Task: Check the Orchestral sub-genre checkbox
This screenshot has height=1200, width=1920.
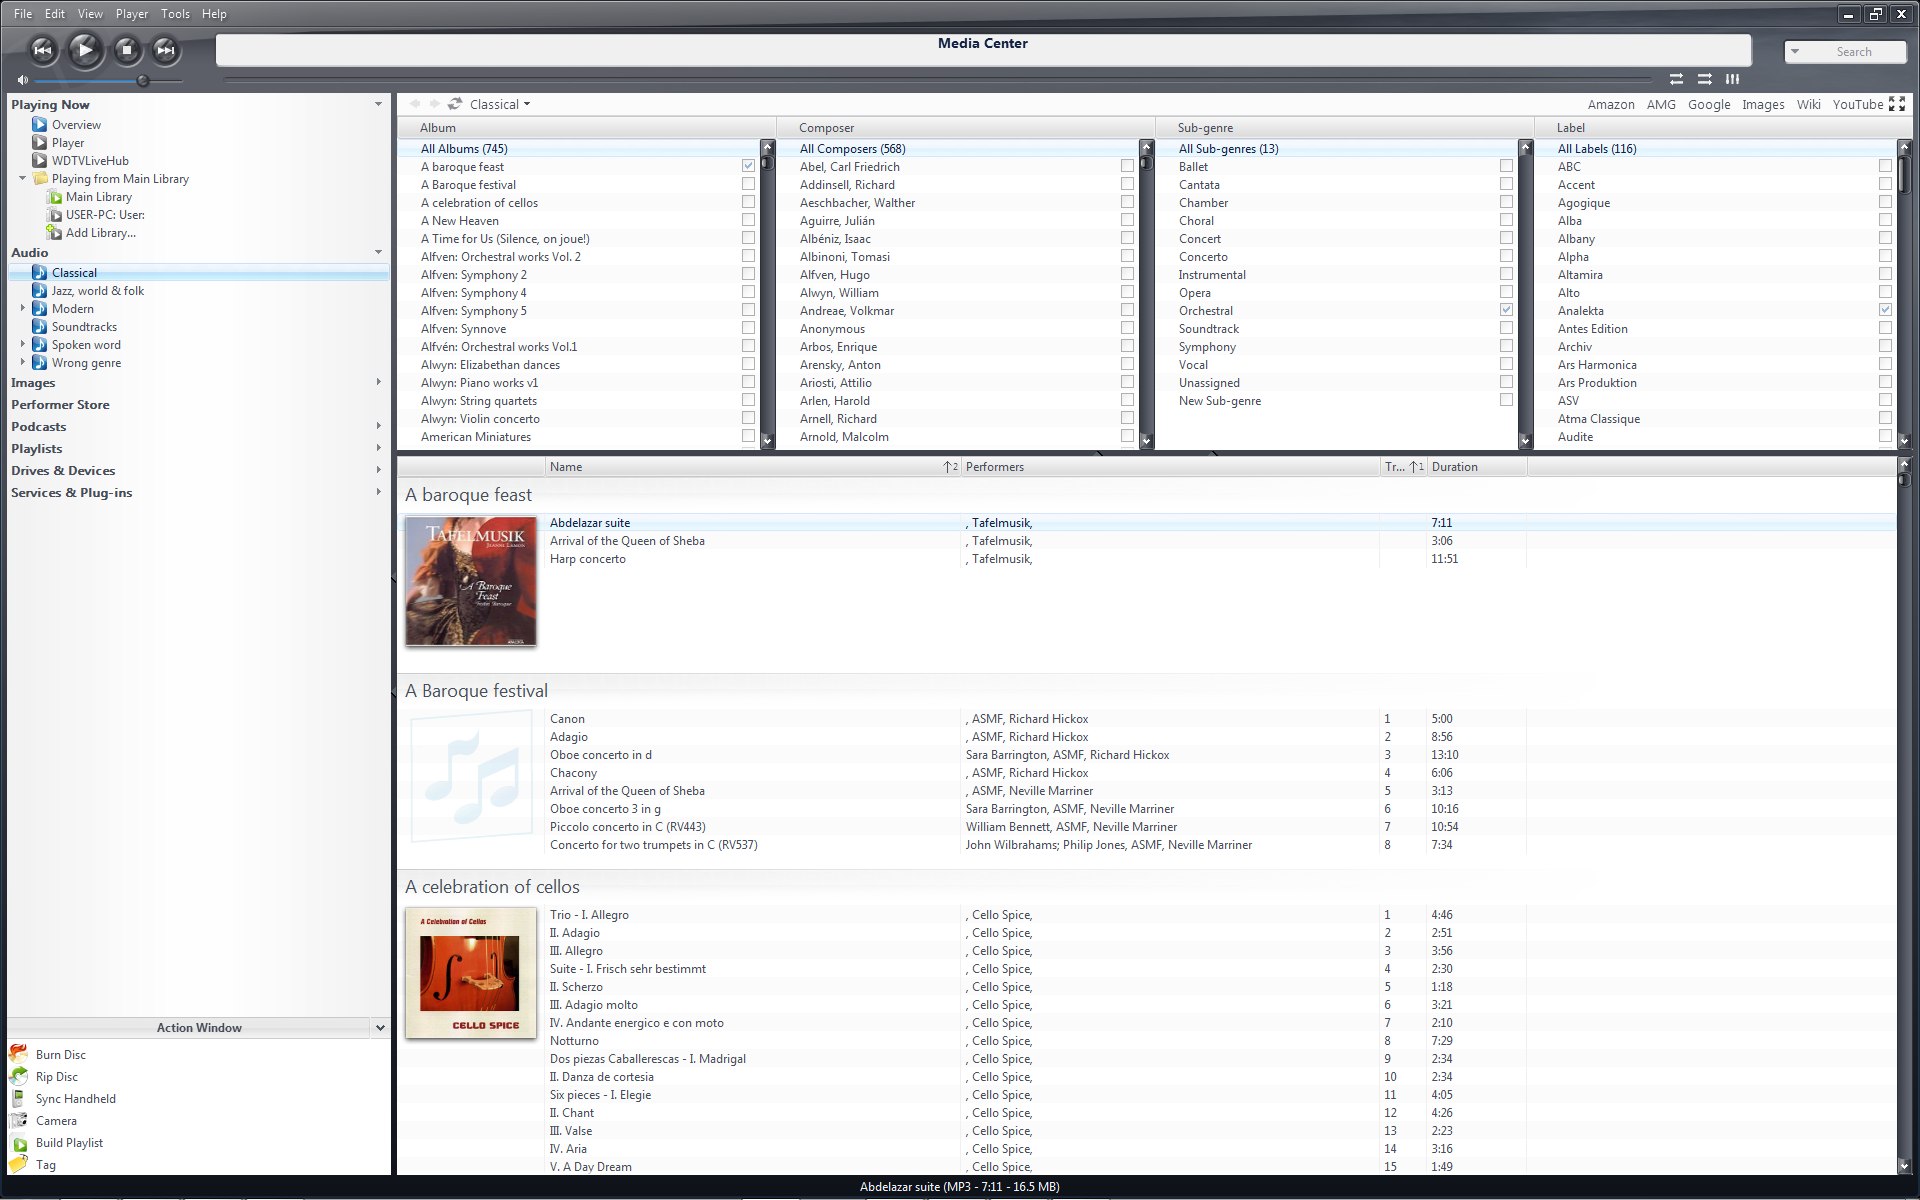Action: click(1506, 311)
